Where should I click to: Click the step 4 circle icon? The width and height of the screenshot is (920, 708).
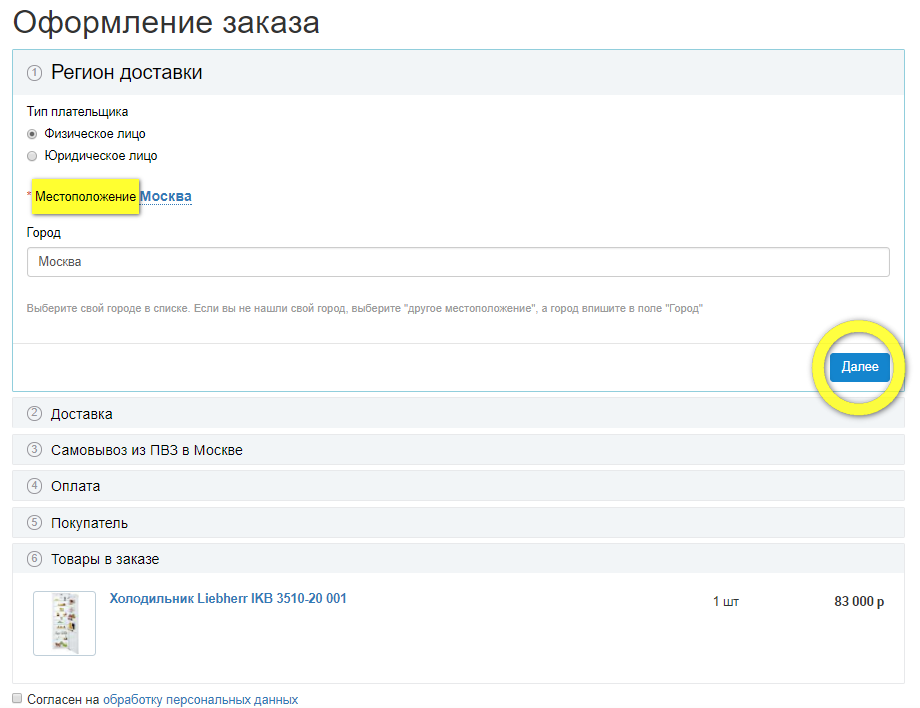[35, 486]
